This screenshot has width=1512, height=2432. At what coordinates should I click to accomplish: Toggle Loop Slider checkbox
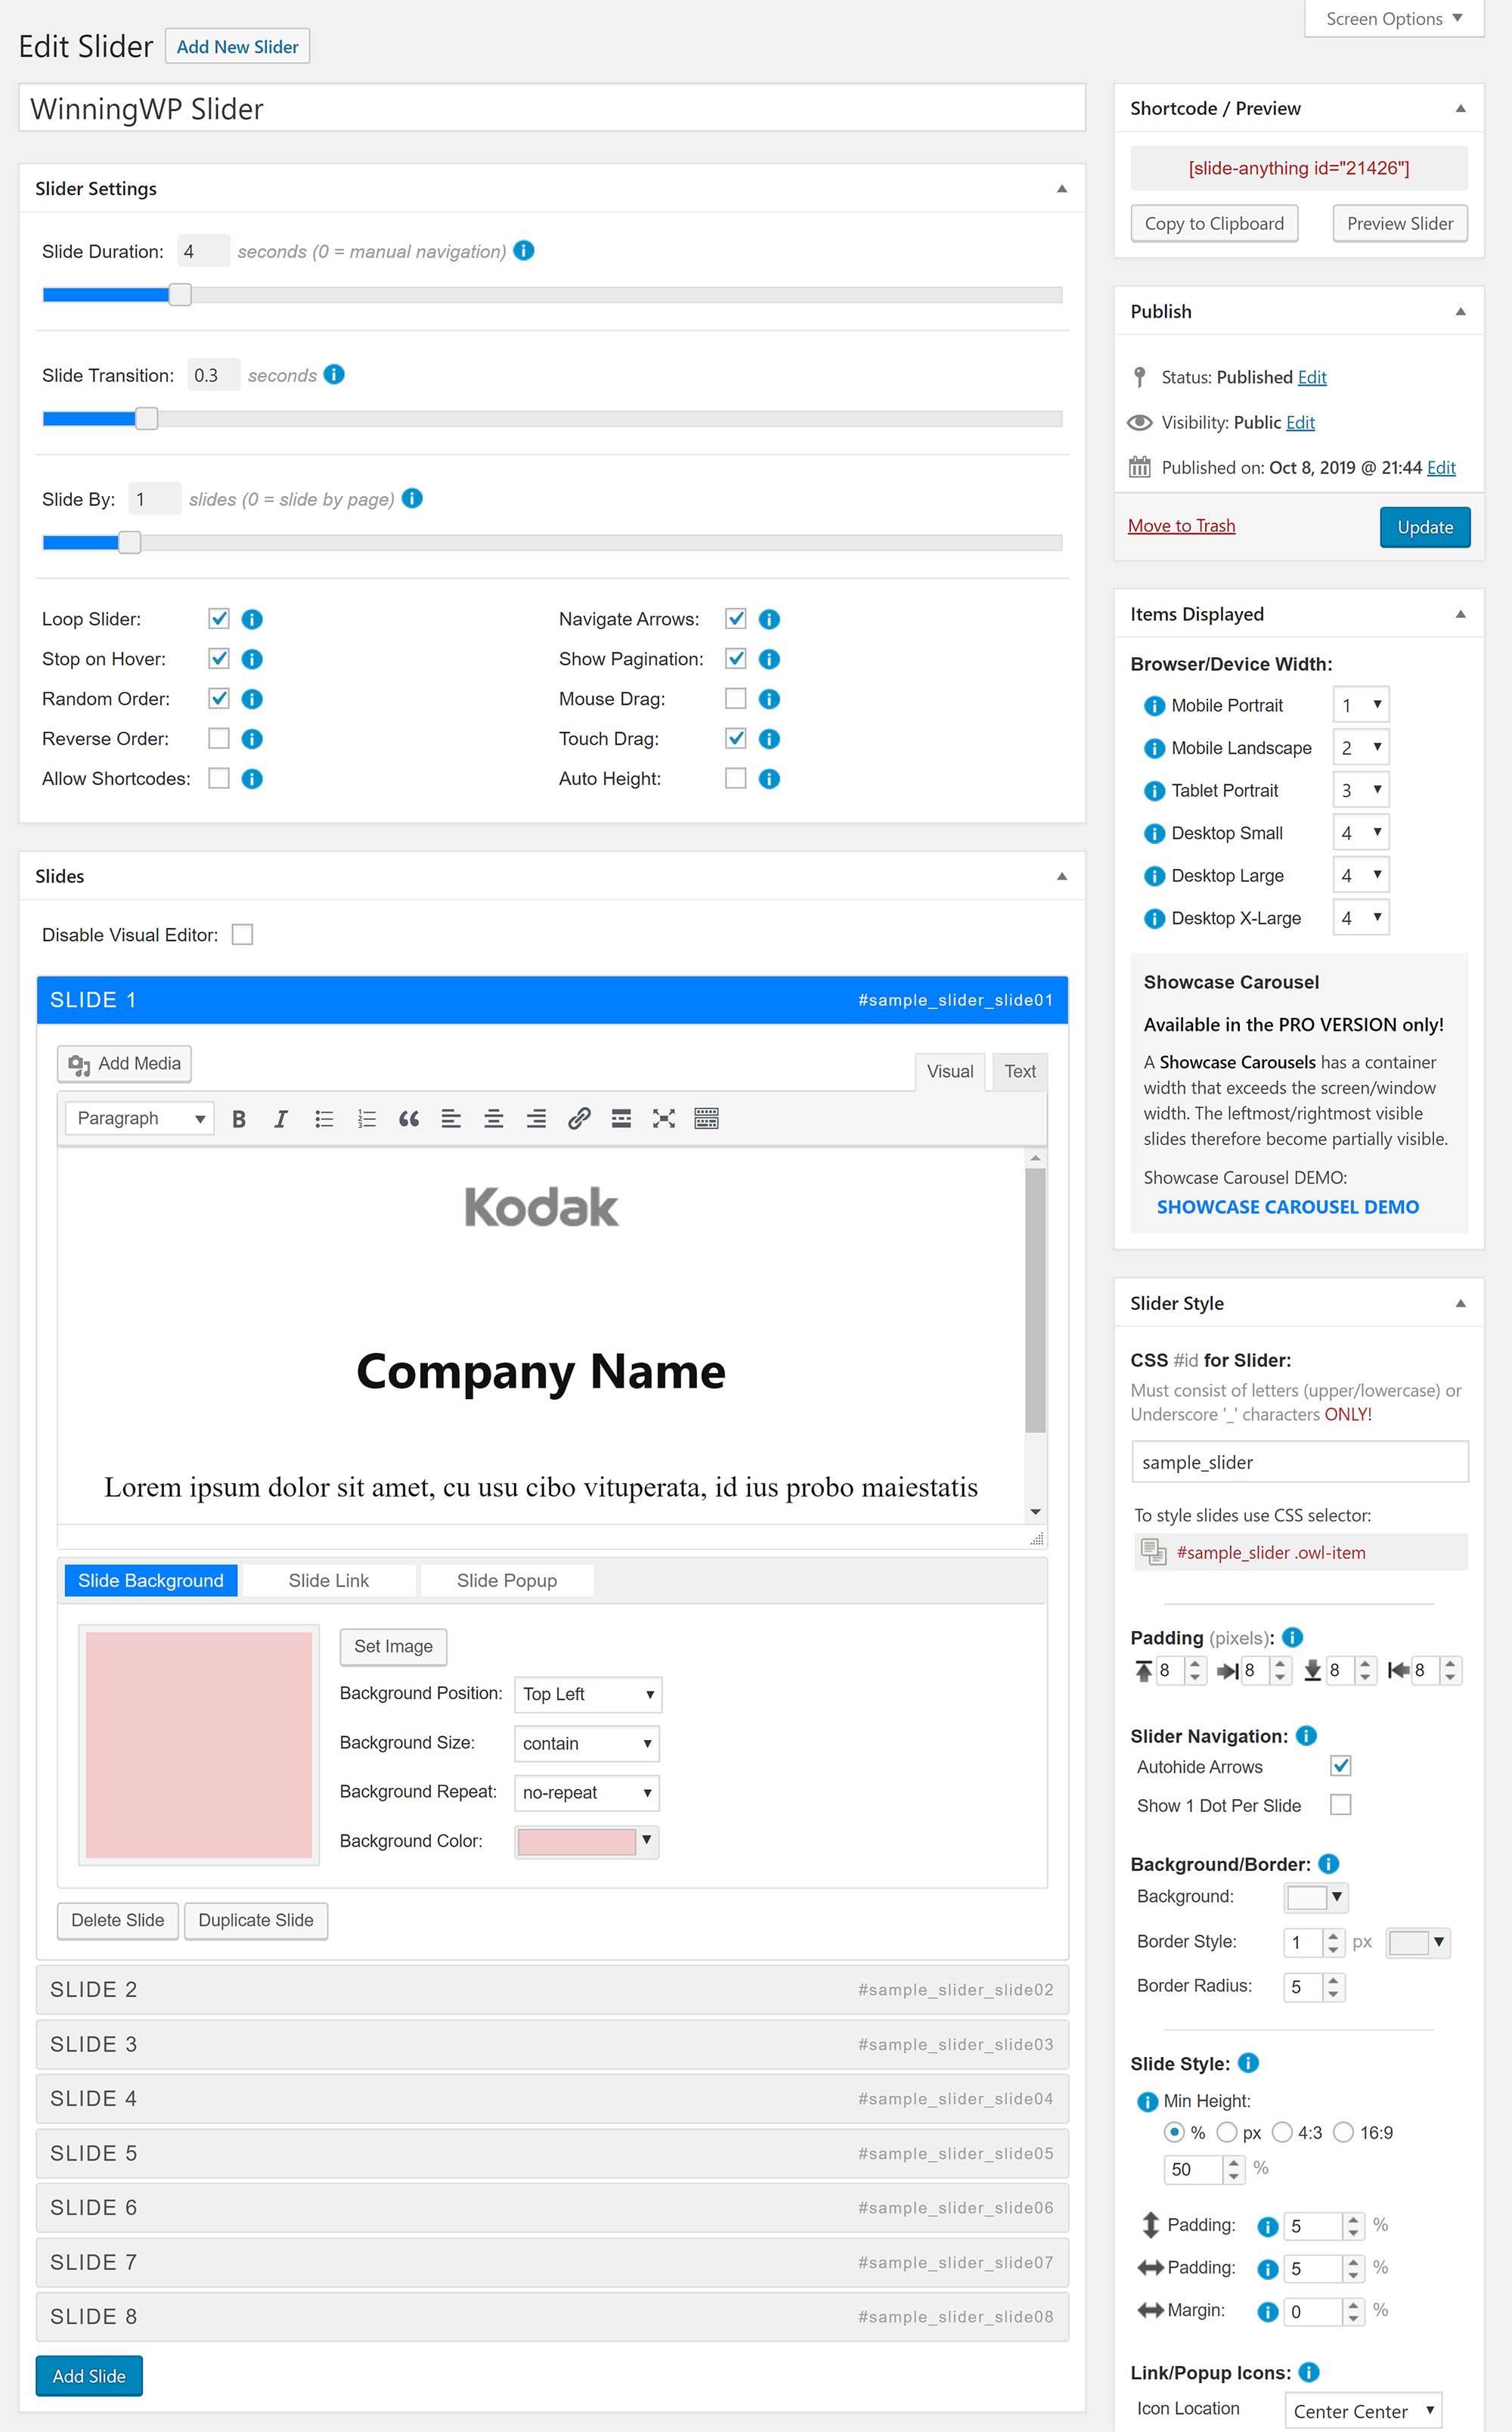pyautogui.click(x=219, y=619)
